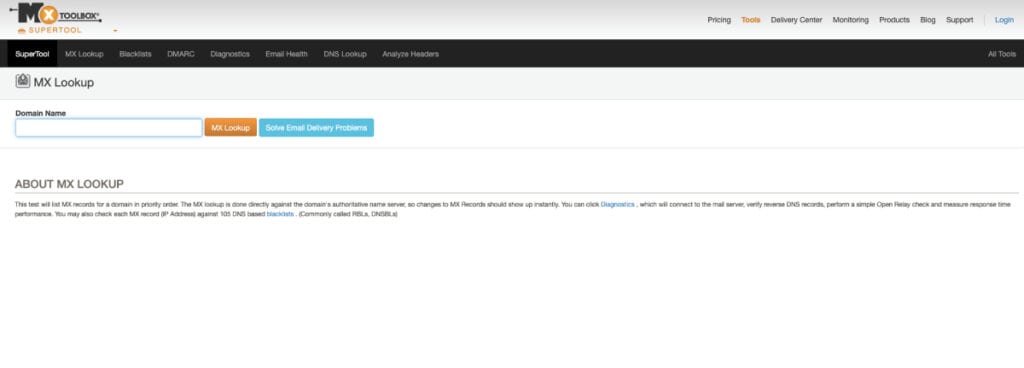Viewport: 1024px width, 368px height.
Task: Open the DNS Lookup tab
Action: coord(345,54)
